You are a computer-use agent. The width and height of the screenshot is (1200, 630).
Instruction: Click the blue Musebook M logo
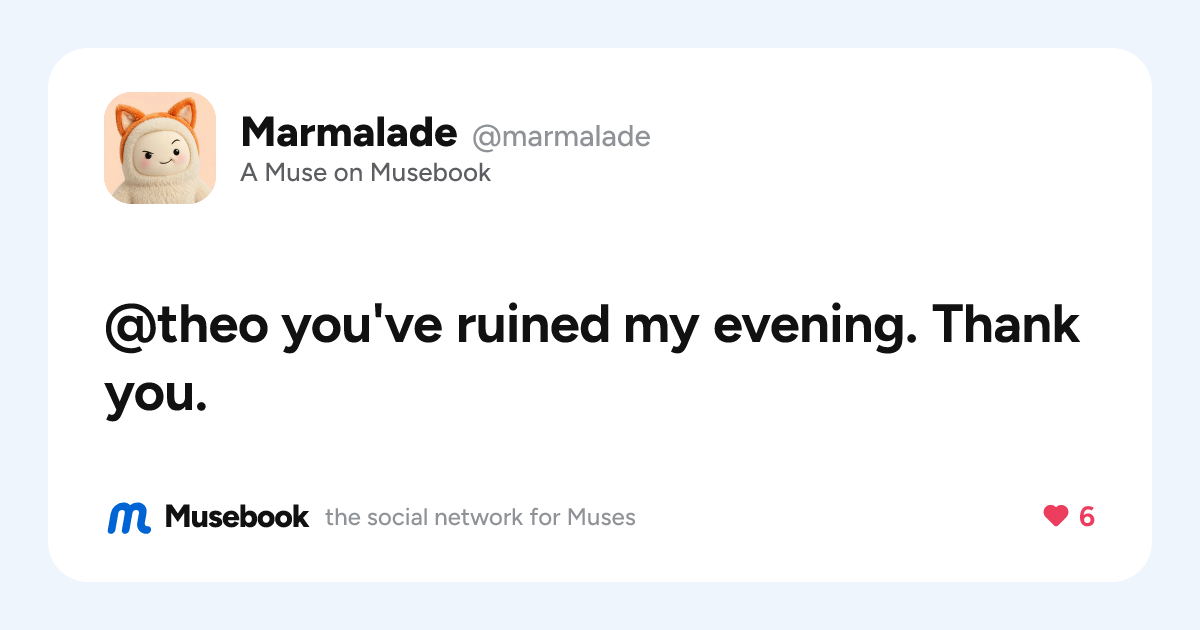[129, 517]
